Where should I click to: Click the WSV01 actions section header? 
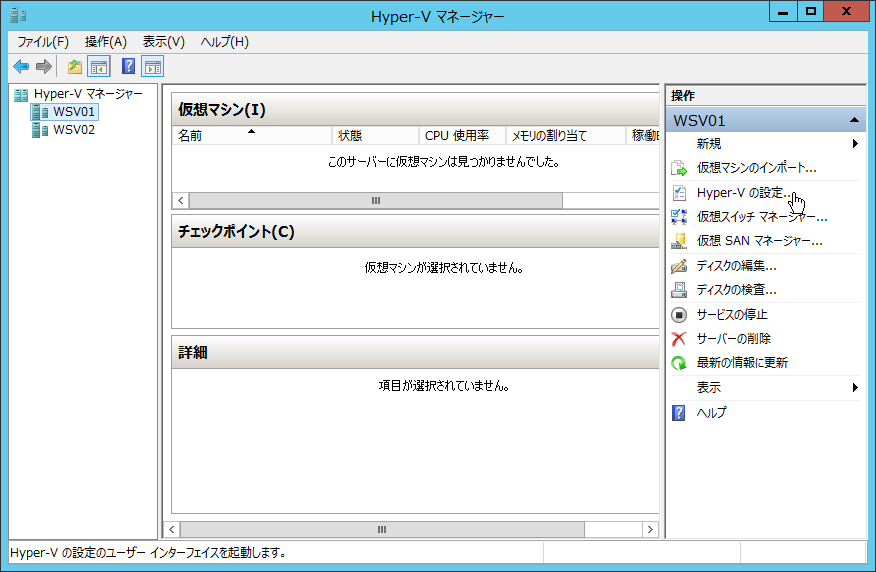click(766, 120)
